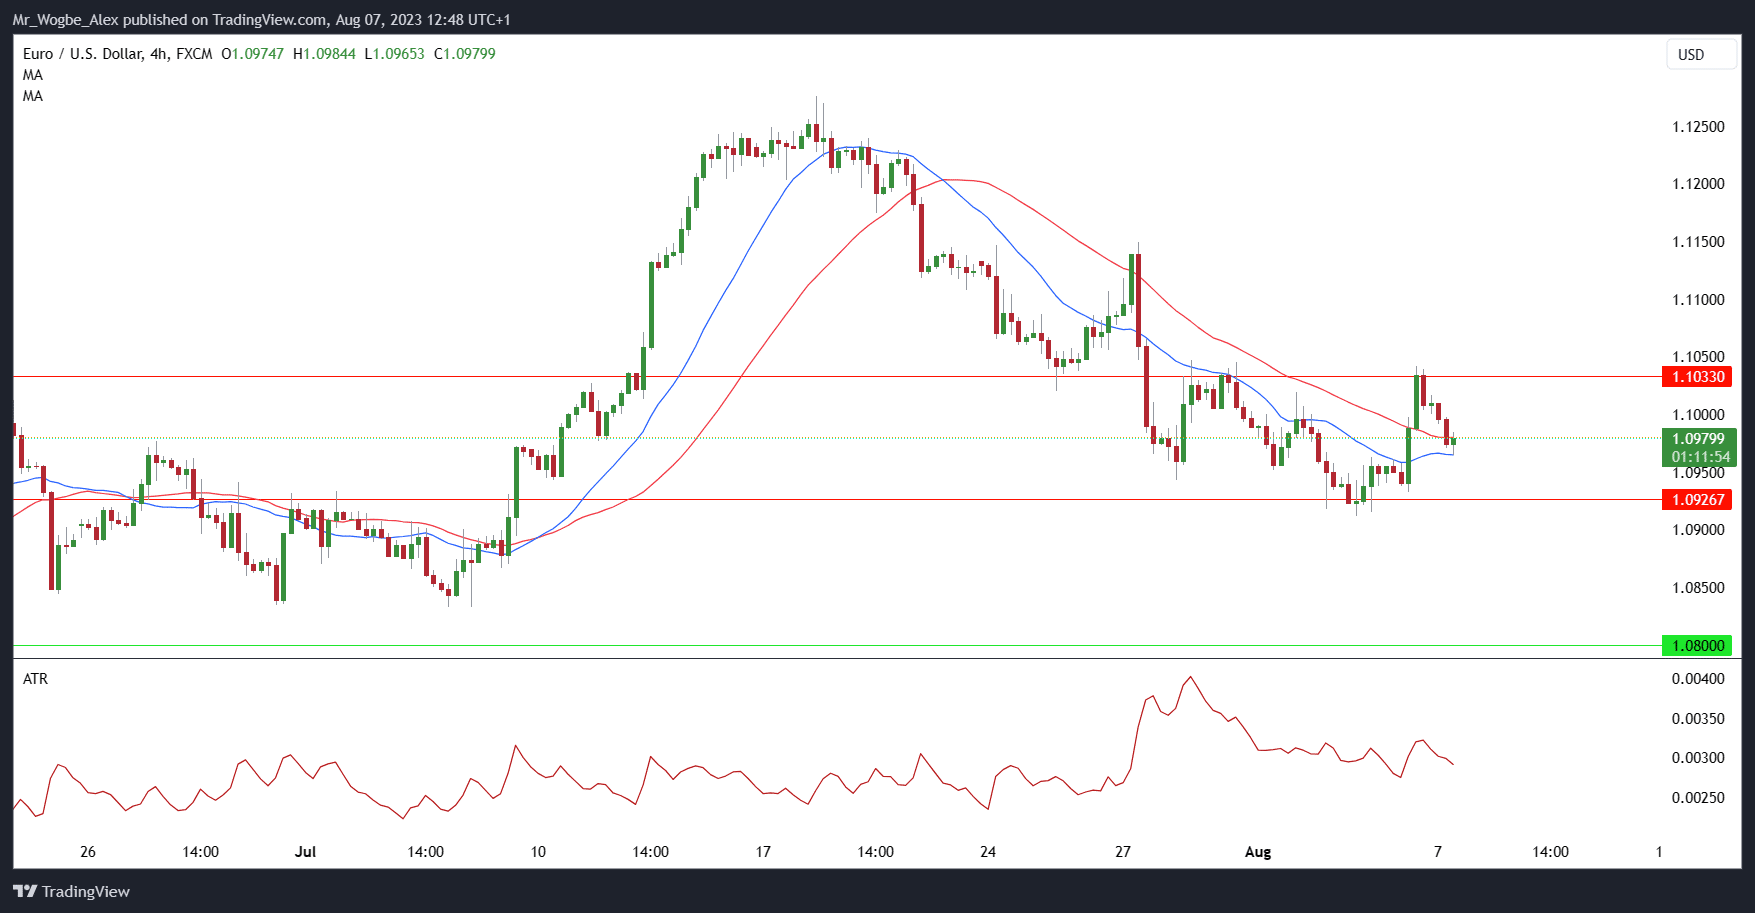Click the 1.12000 price axis value
The image size is (1755, 913).
[1698, 184]
